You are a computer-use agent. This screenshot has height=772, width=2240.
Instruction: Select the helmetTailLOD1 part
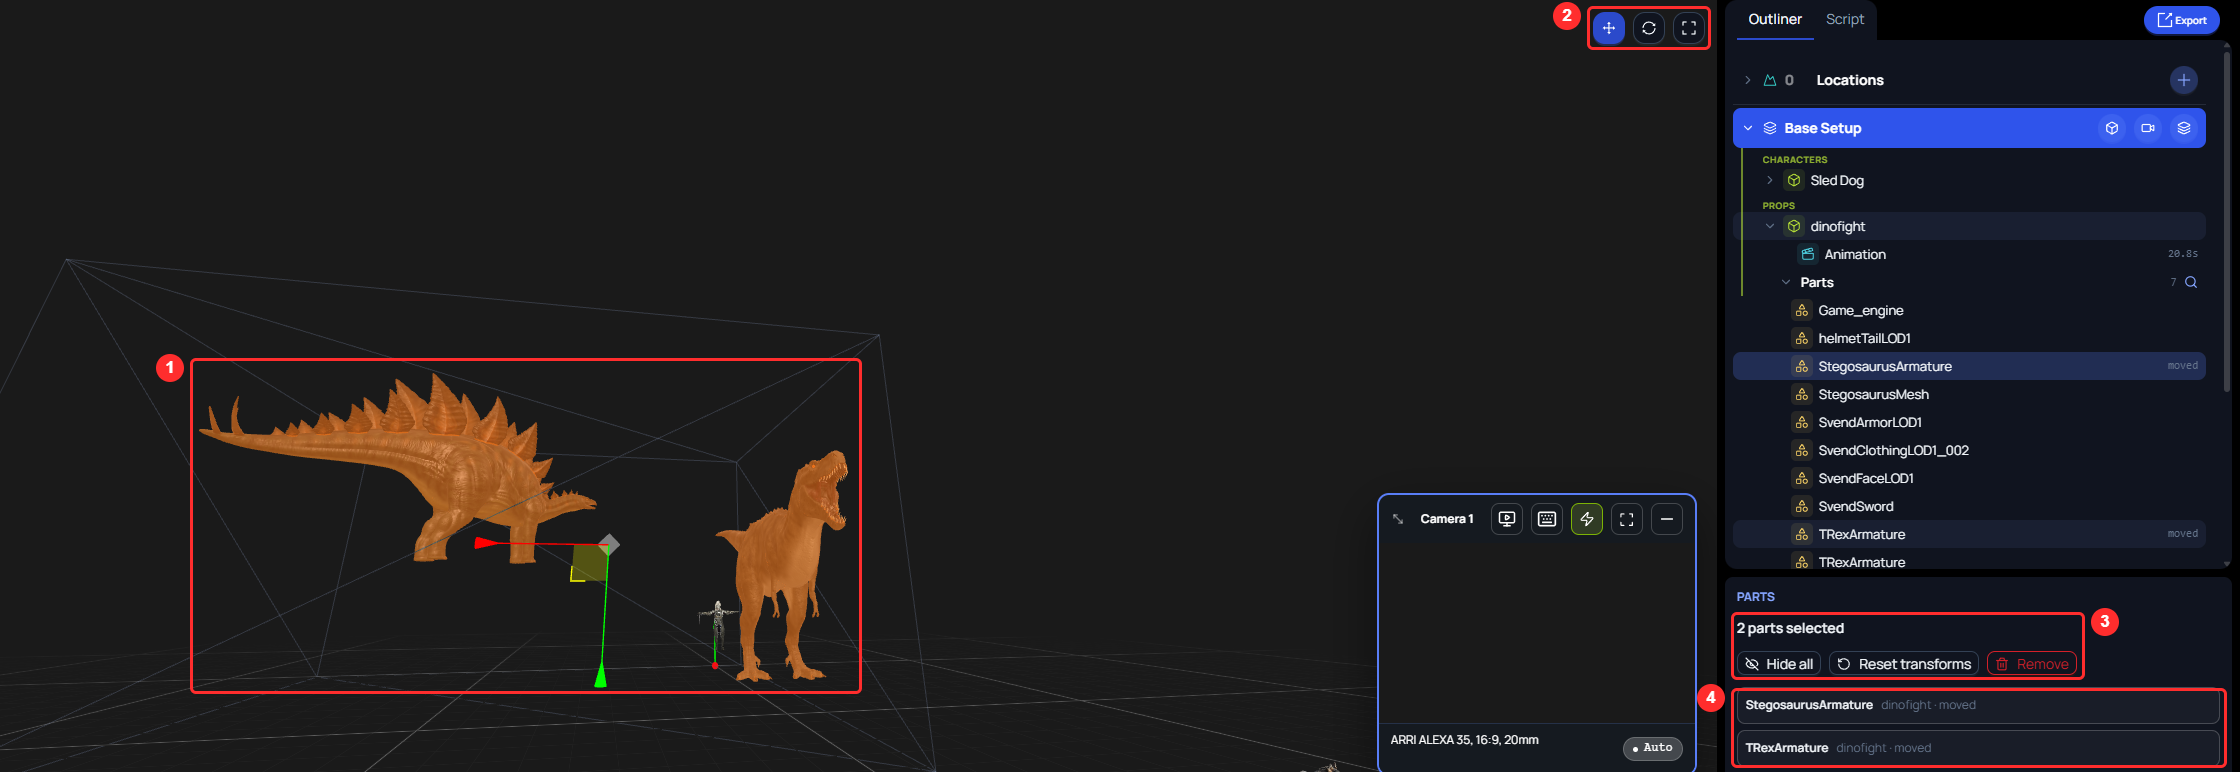pos(1969,338)
